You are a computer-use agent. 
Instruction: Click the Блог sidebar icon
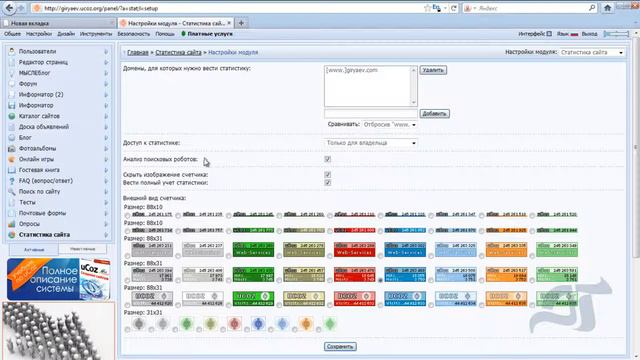12,138
